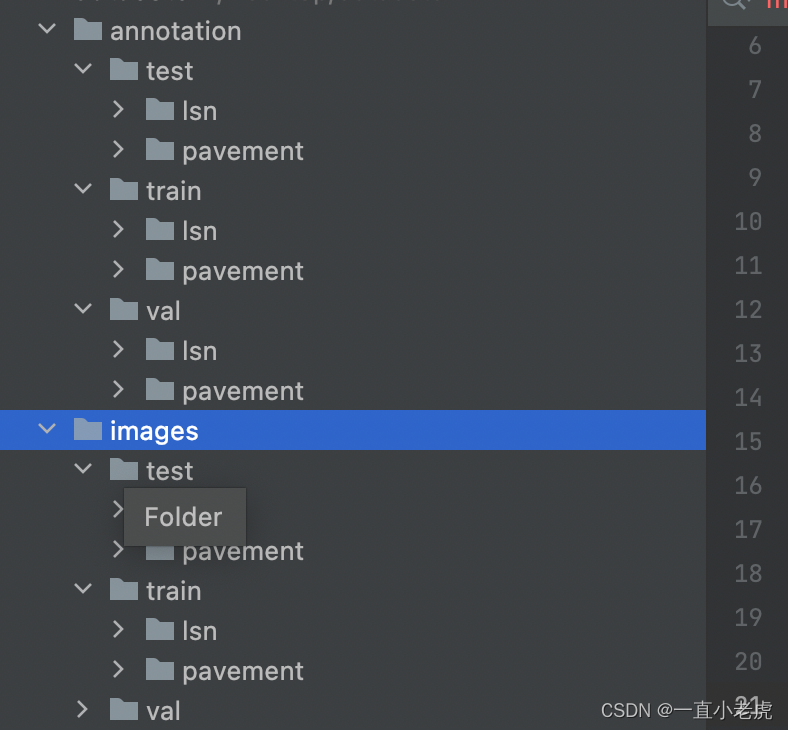Select lsn folder under annotation/train
The image size is (788, 730).
(x=199, y=231)
